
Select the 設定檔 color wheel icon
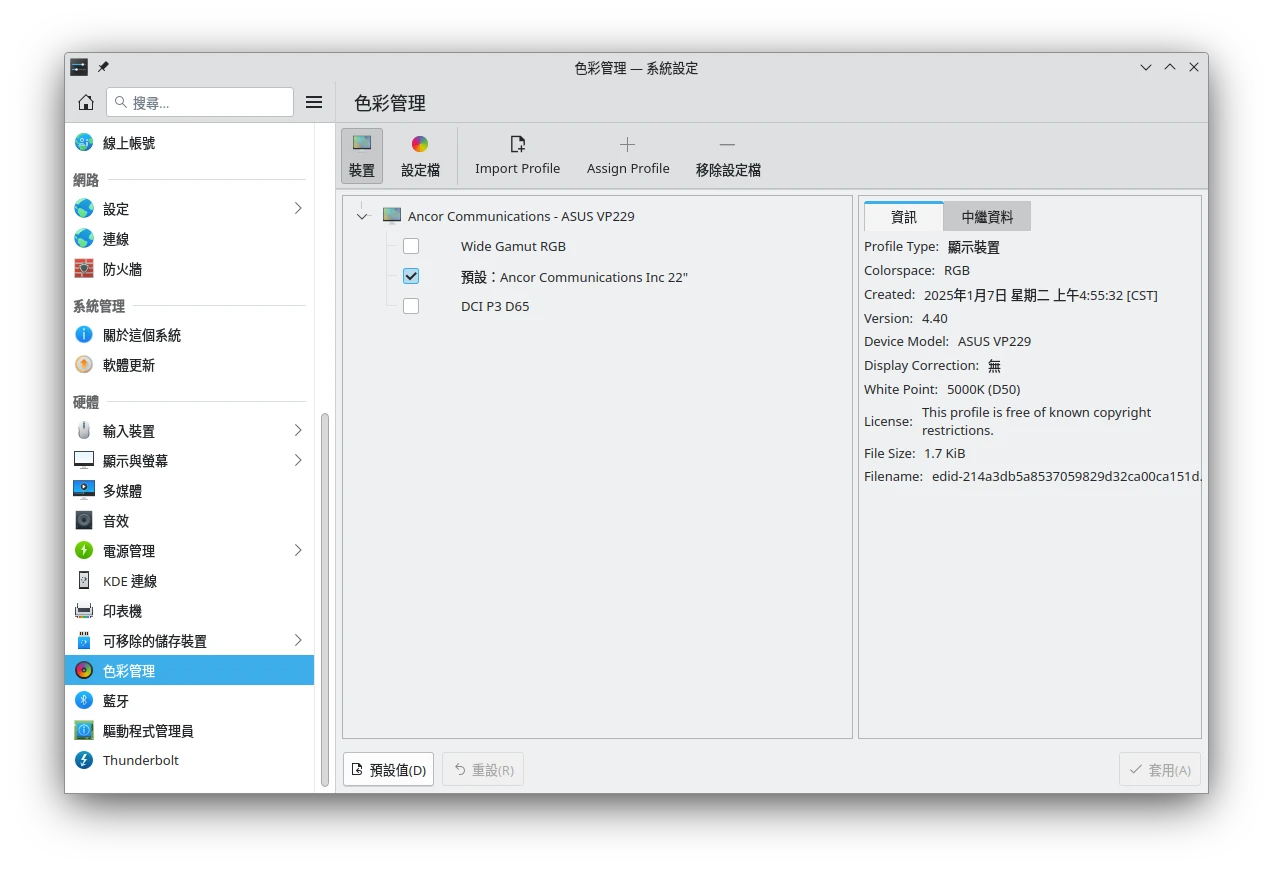point(420,145)
